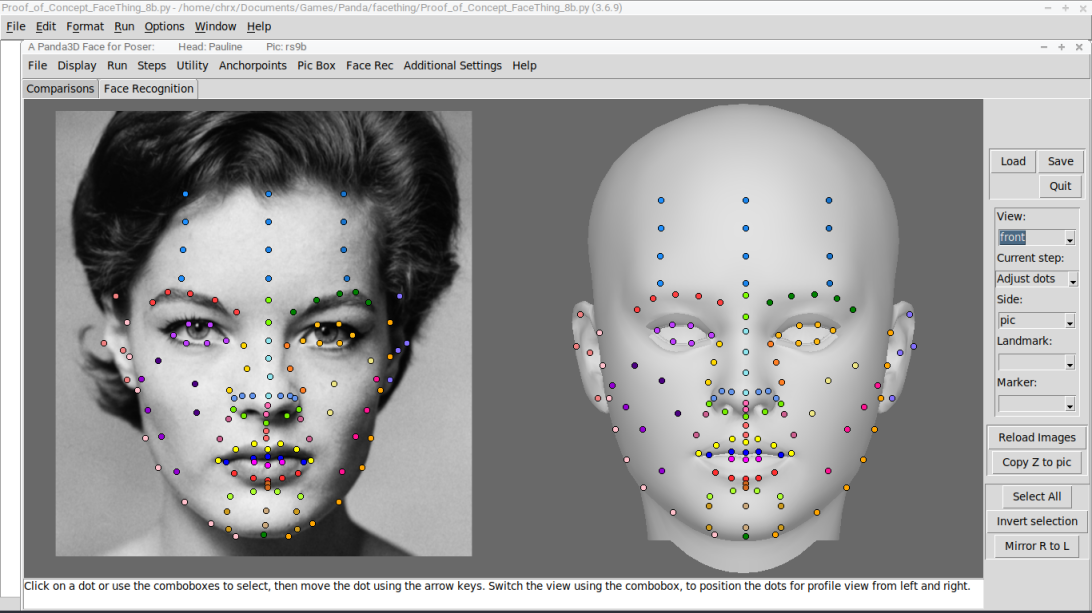The image size is (1092, 613).
Task: Open the outer Help menu beside Window
Action: click(x=258, y=26)
